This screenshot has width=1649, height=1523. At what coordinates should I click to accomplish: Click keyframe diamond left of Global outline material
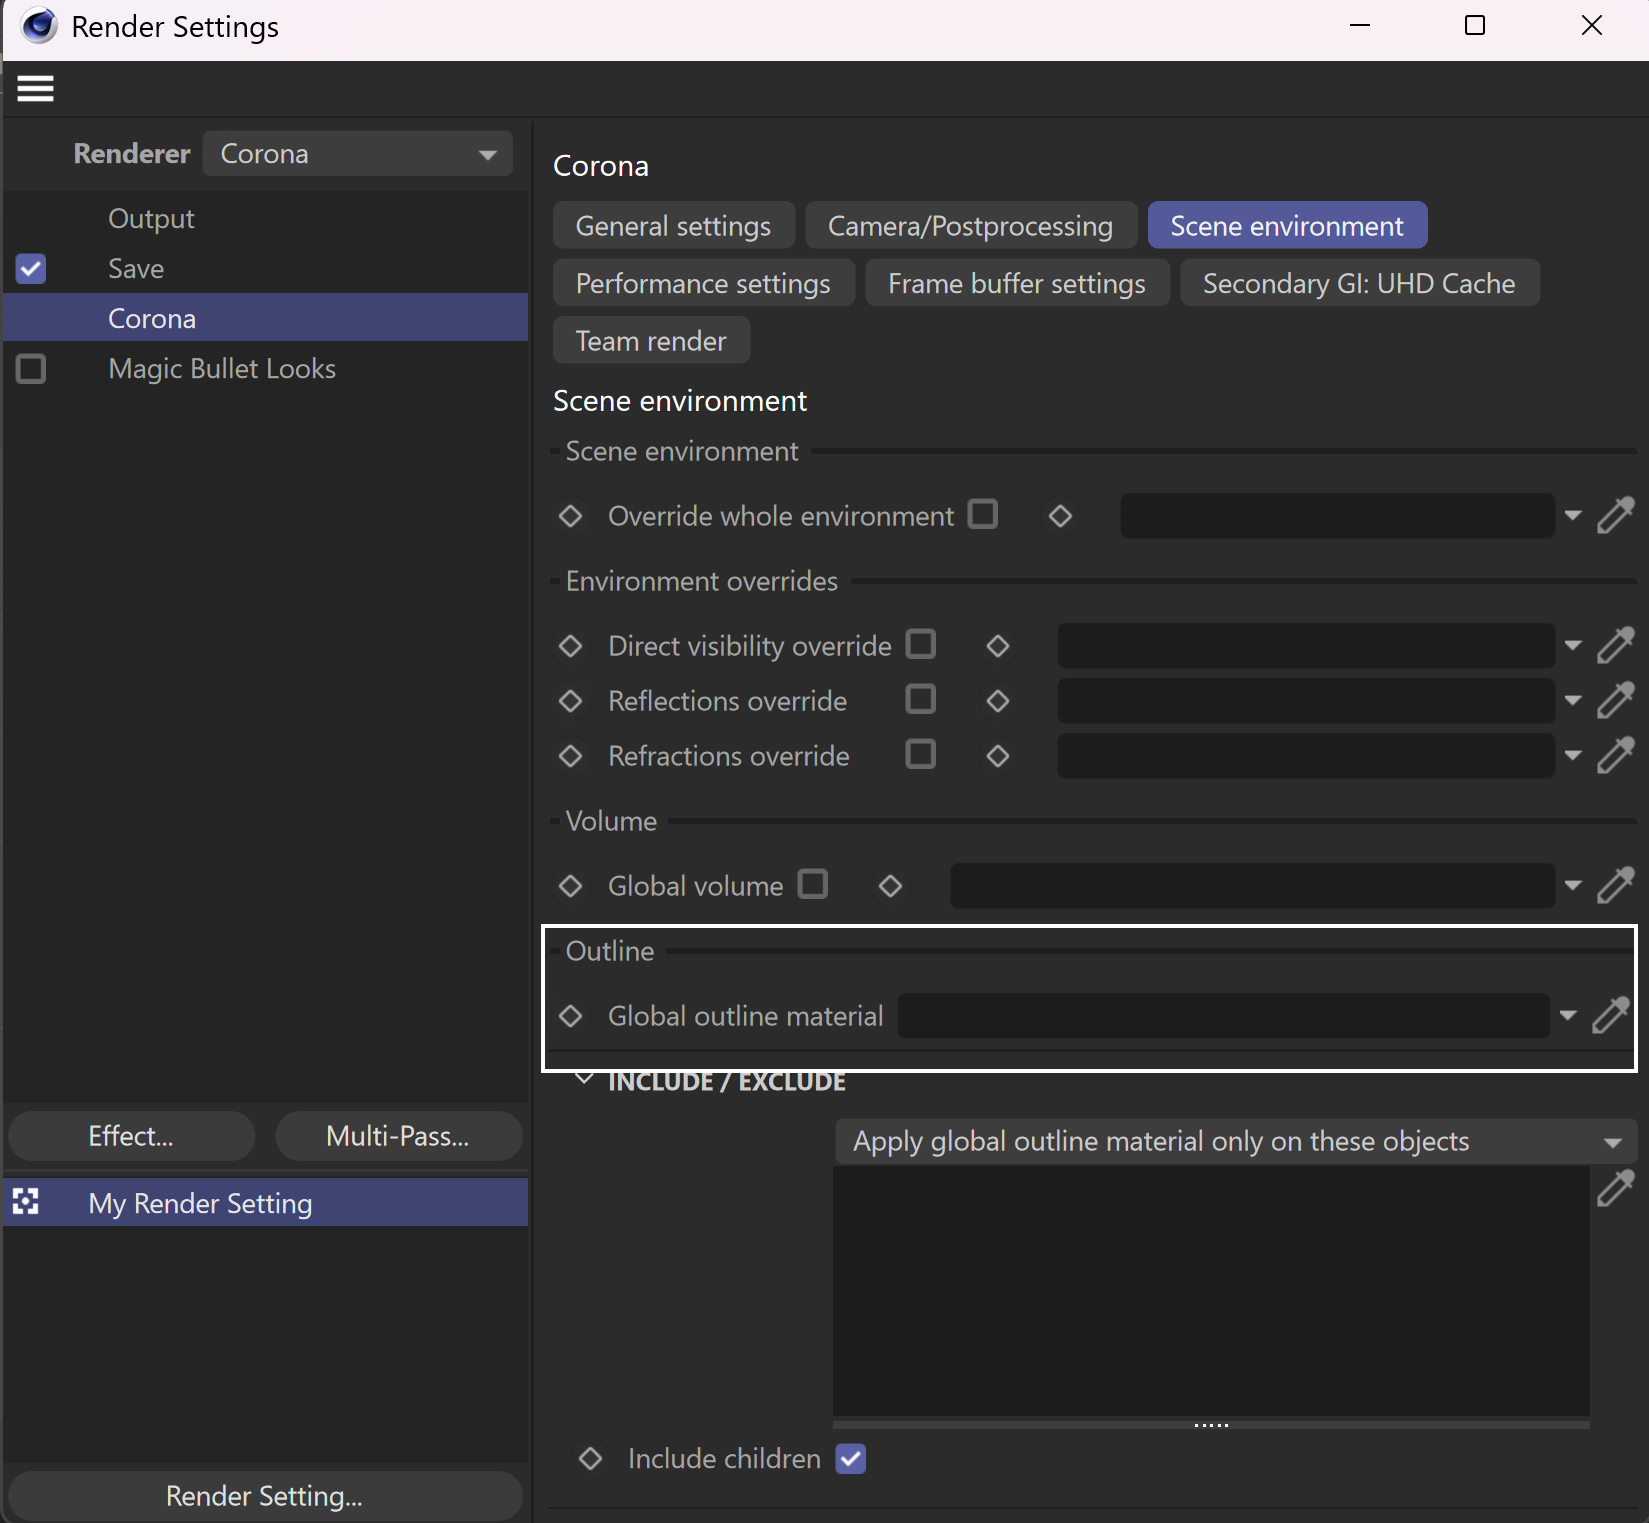tap(571, 1016)
